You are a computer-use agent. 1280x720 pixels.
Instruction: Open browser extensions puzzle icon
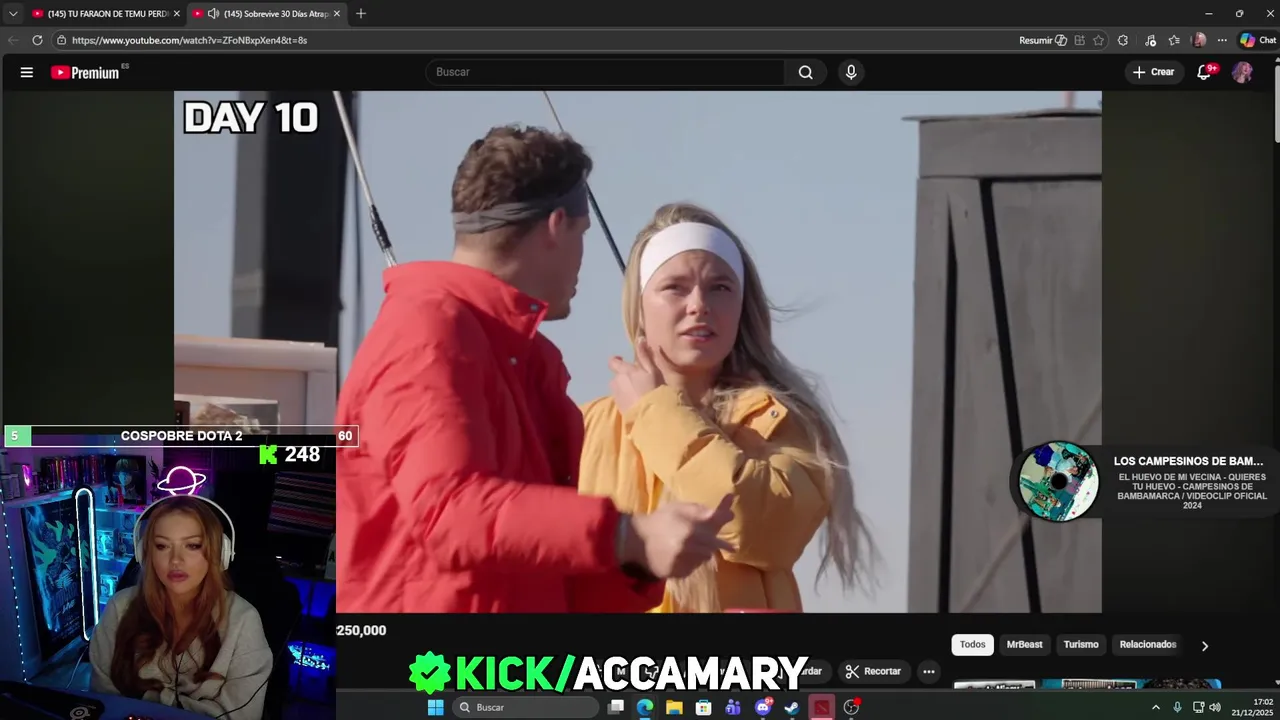point(1123,40)
